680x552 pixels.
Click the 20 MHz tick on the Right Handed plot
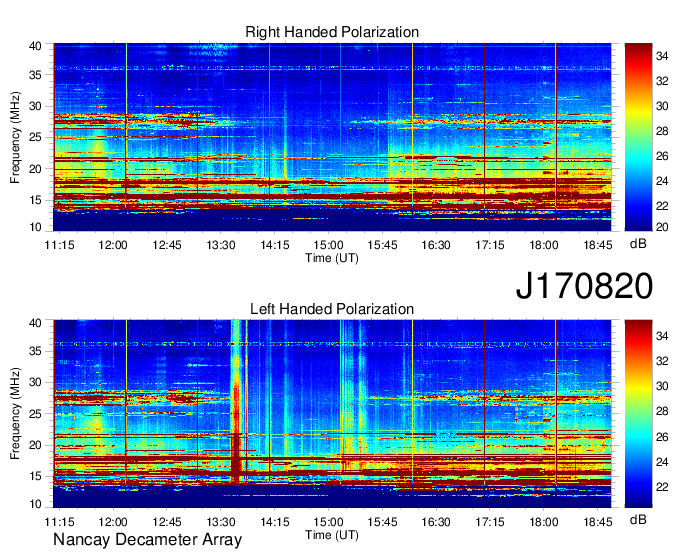pyautogui.click(x=35, y=169)
